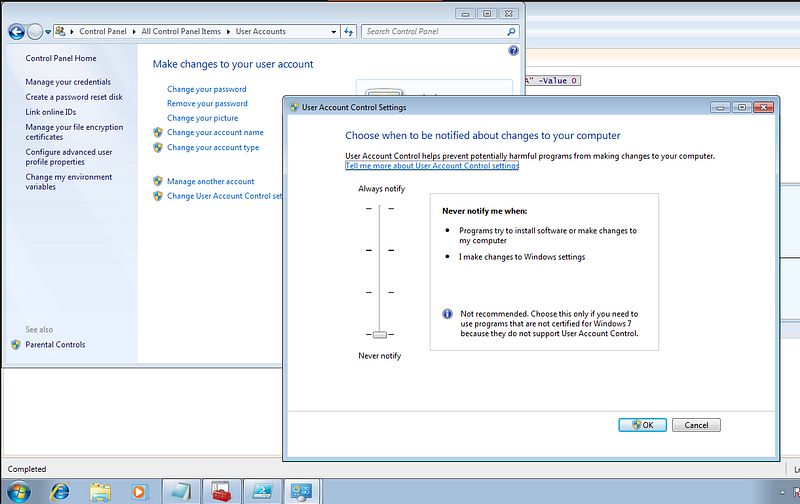Open Parental Controls link
Viewport: 800px width, 504px height.
(x=55, y=345)
